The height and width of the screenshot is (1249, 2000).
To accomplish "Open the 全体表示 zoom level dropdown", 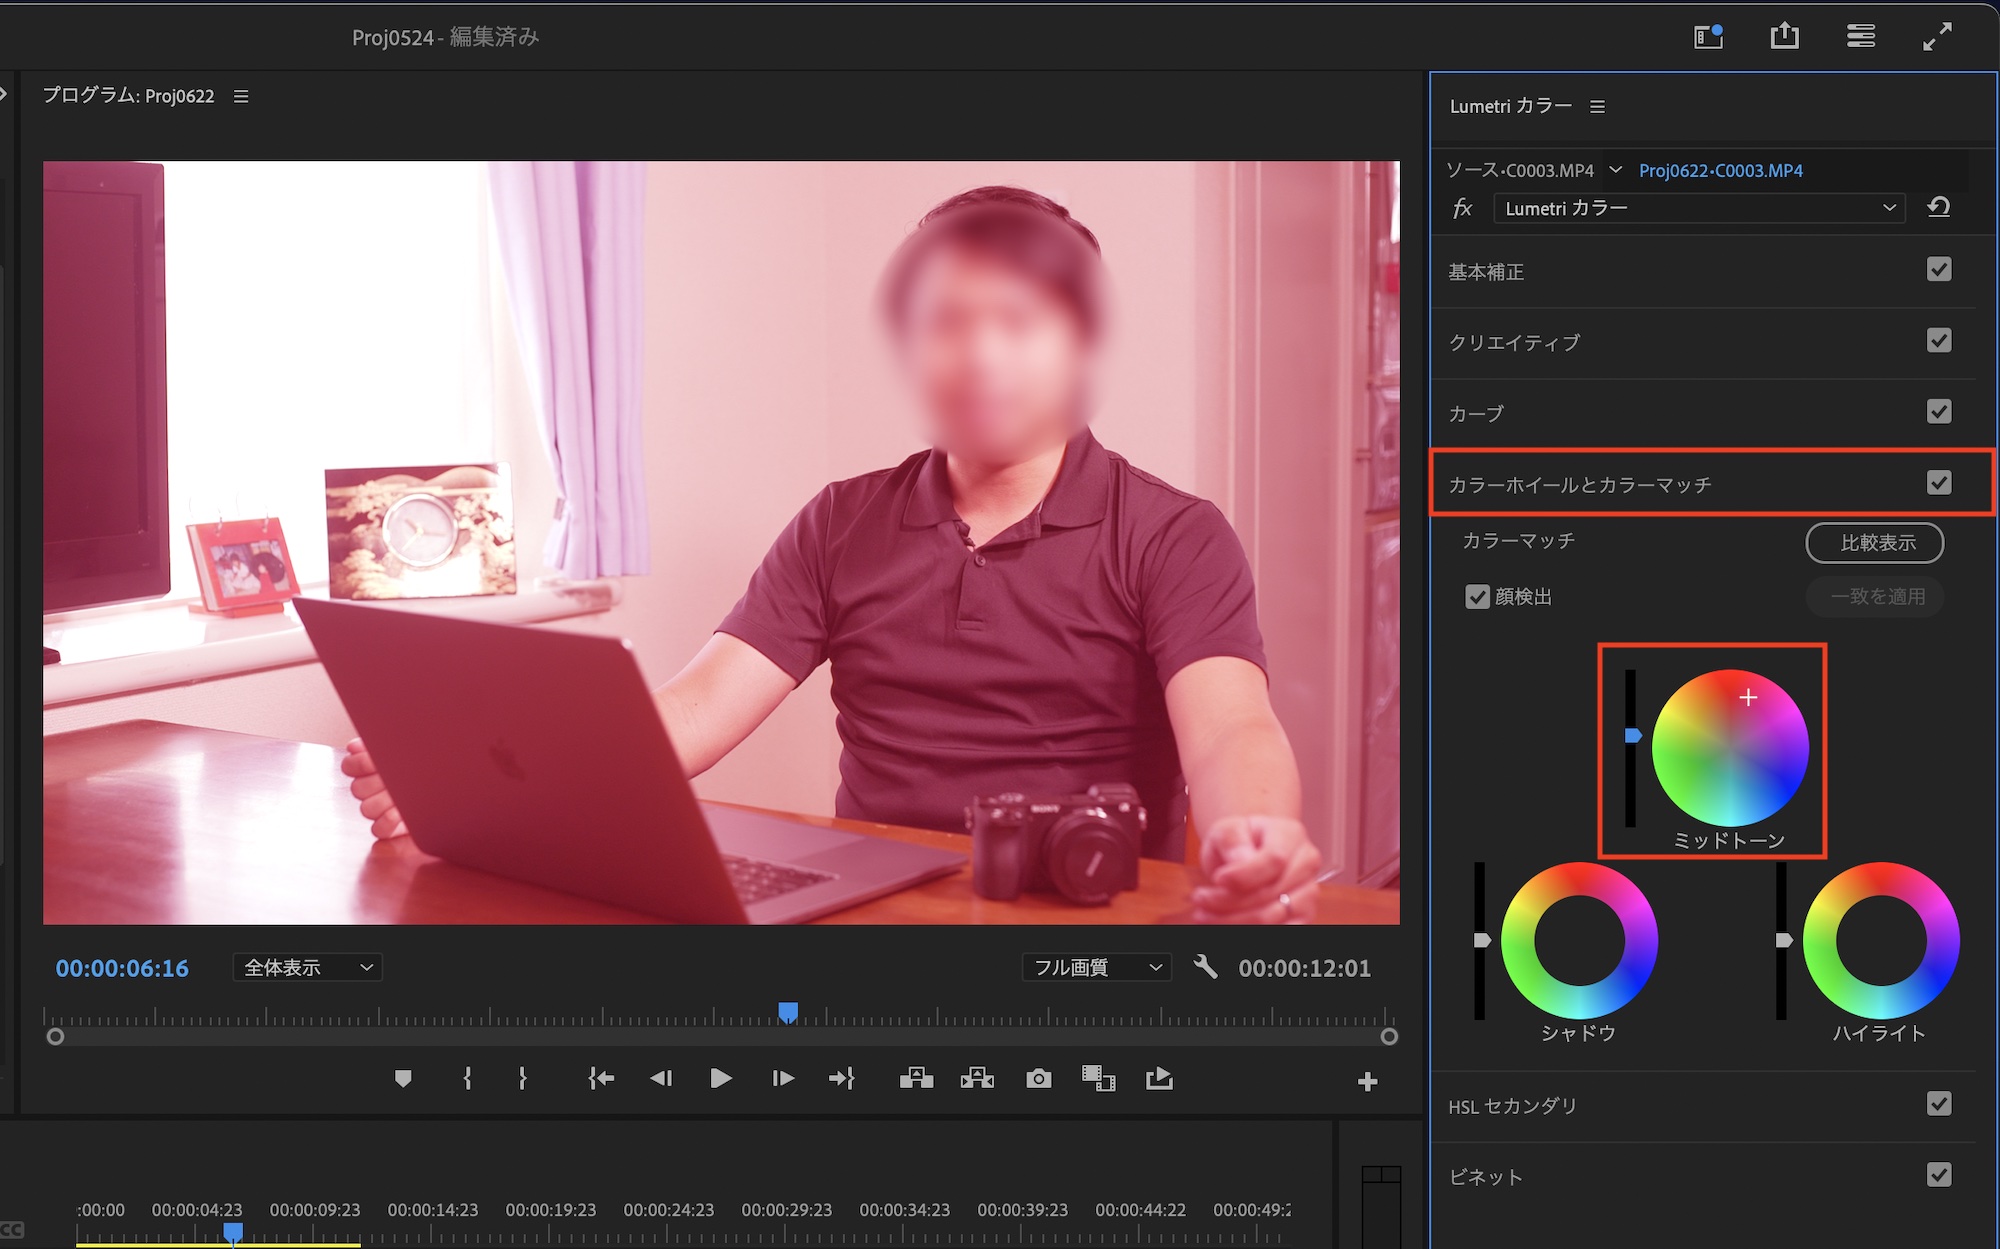I will point(307,967).
